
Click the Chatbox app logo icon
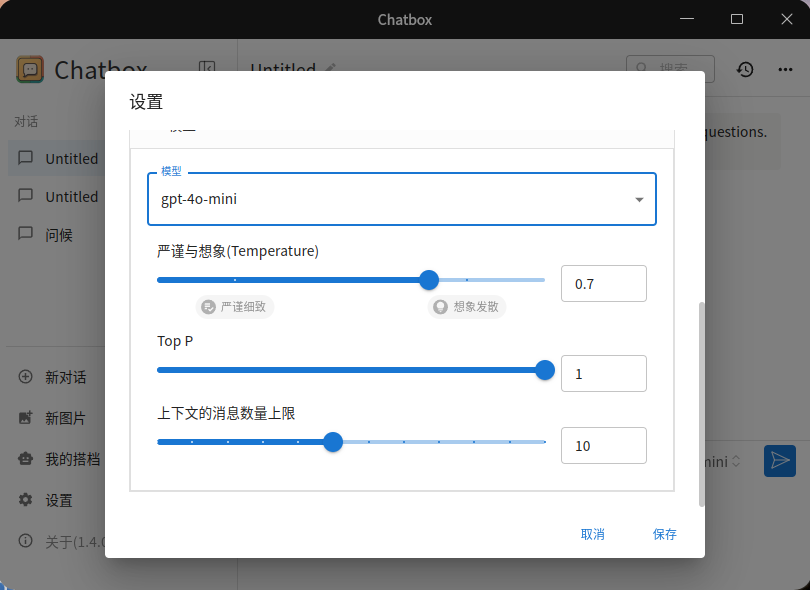coord(30,69)
